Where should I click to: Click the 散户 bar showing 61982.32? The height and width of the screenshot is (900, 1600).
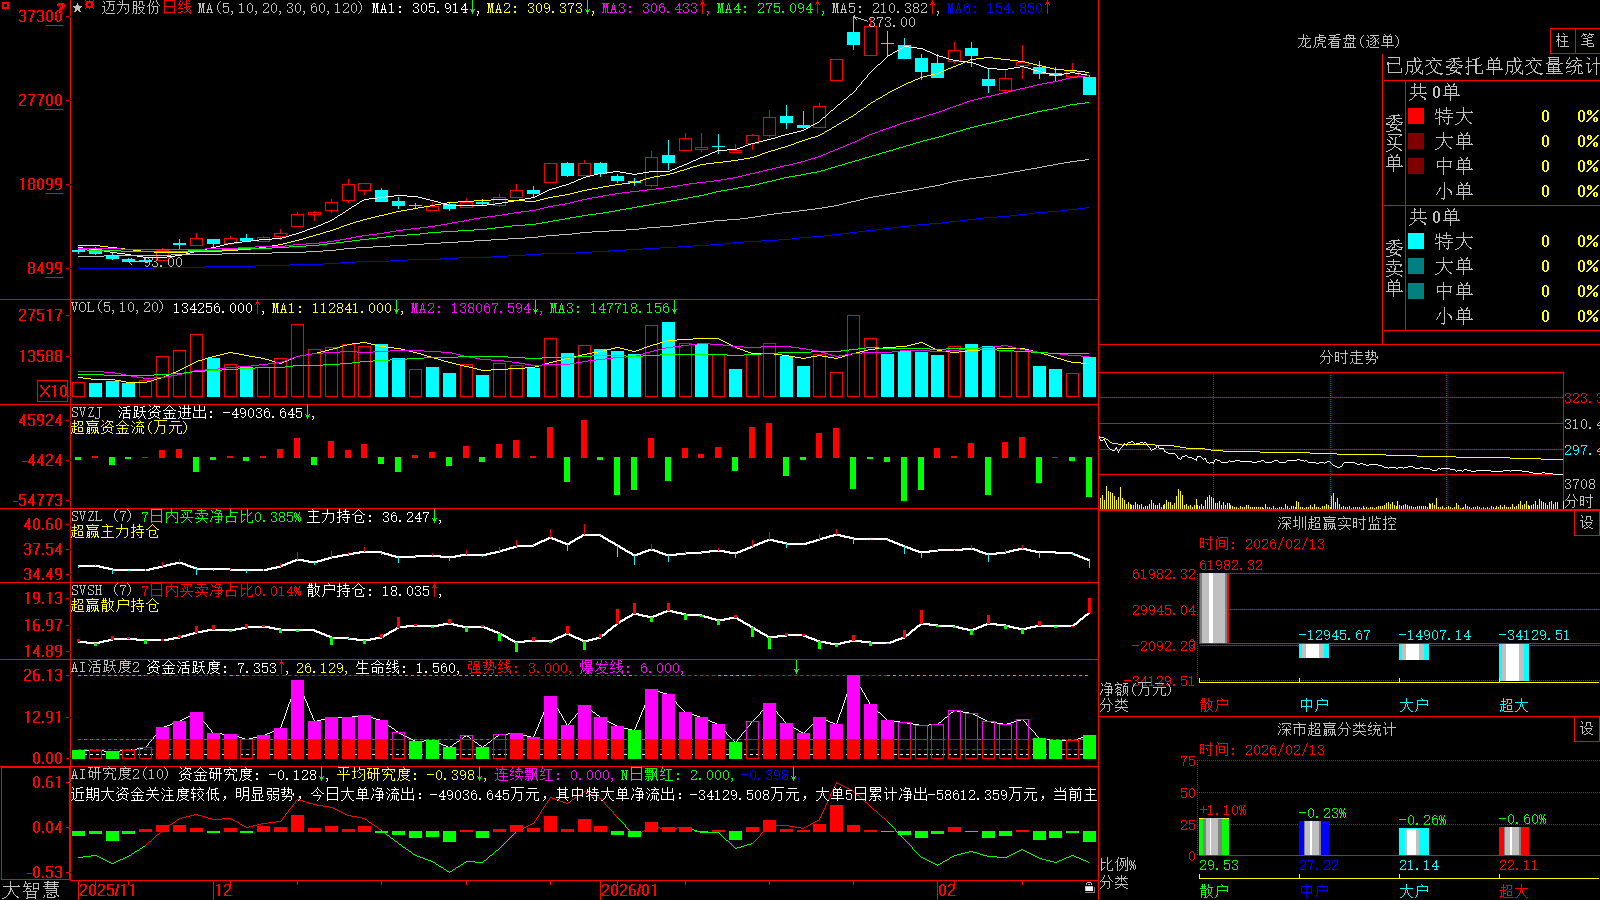[1214, 608]
